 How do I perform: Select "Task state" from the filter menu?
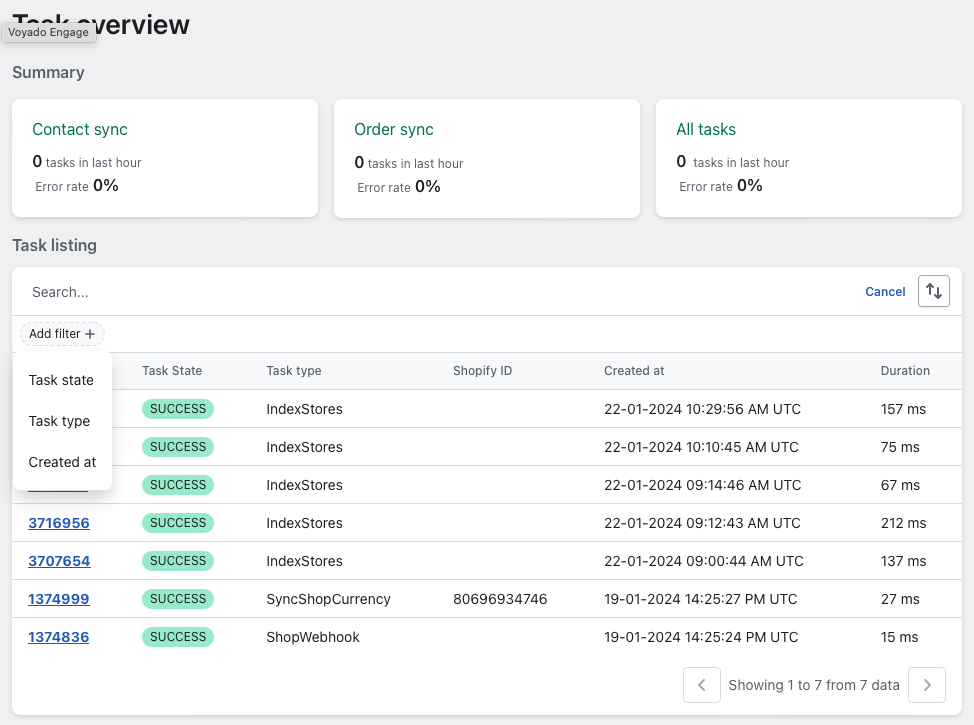tap(61, 380)
